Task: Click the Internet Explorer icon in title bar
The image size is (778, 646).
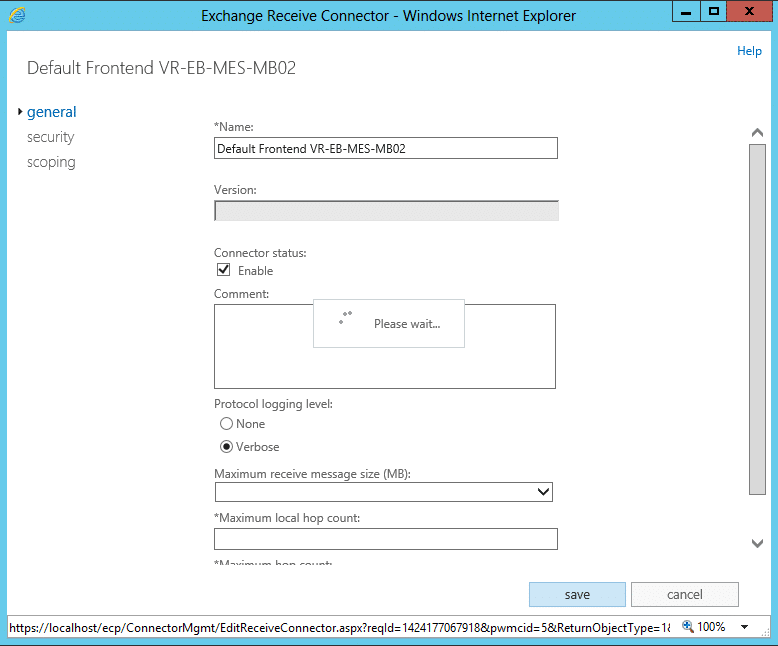Action: pyautogui.click(x=17, y=15)
